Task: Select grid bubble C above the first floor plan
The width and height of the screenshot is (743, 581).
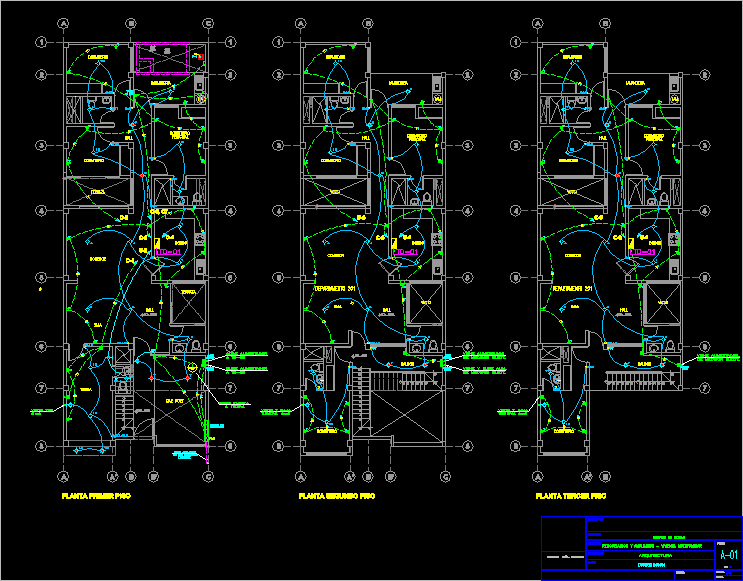Action: (208, 23)
